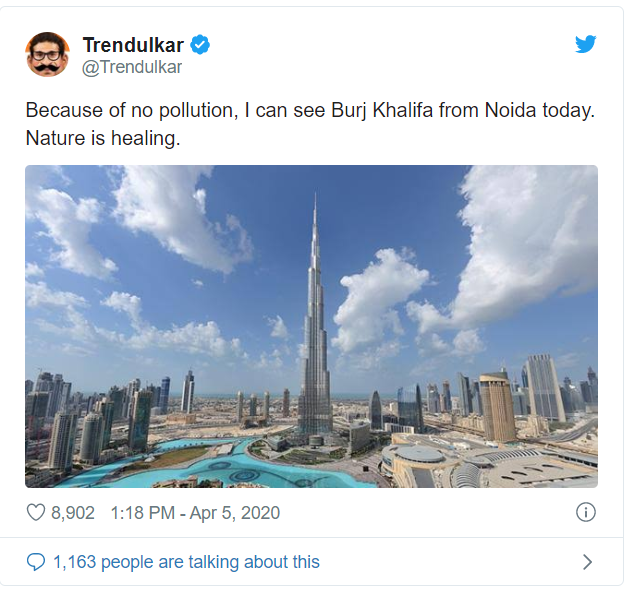The height and width of the screenshot is (591, 630).
Task: Click the word "Noida" in the tweet
Action: (x=511, y=111)
